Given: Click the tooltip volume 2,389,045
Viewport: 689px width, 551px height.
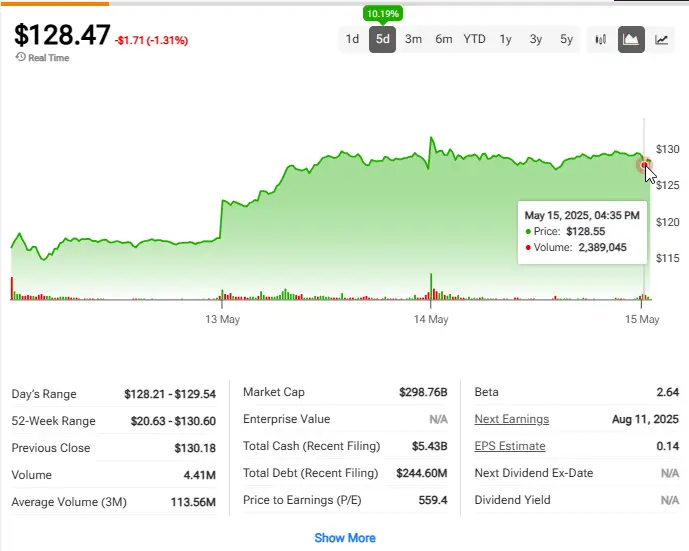Looking at the screenshot, I should point(602,247).
